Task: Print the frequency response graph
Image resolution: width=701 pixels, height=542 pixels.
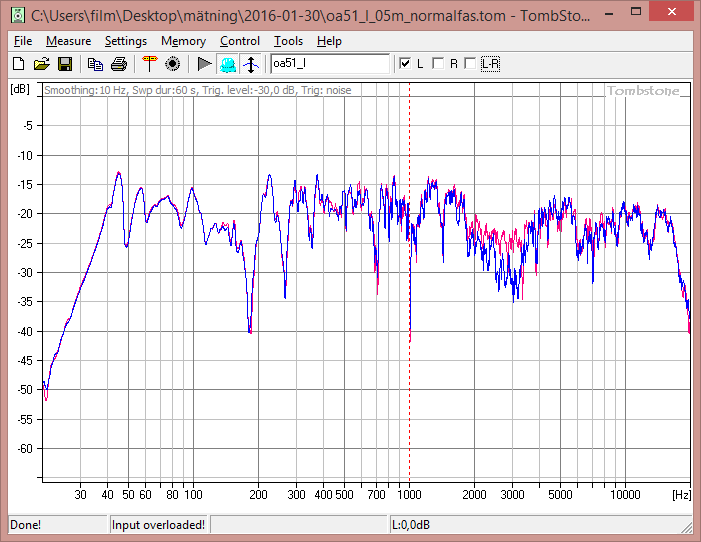Action: [118, 64]
